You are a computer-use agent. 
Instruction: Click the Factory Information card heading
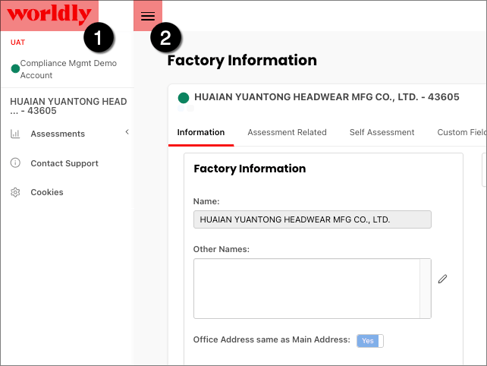click(x=250, y=169)
